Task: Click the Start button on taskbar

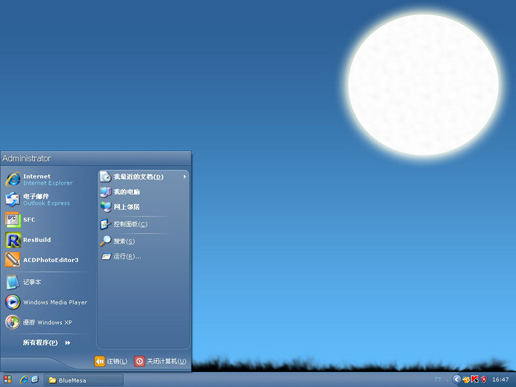Action: [x=8, y=380]
